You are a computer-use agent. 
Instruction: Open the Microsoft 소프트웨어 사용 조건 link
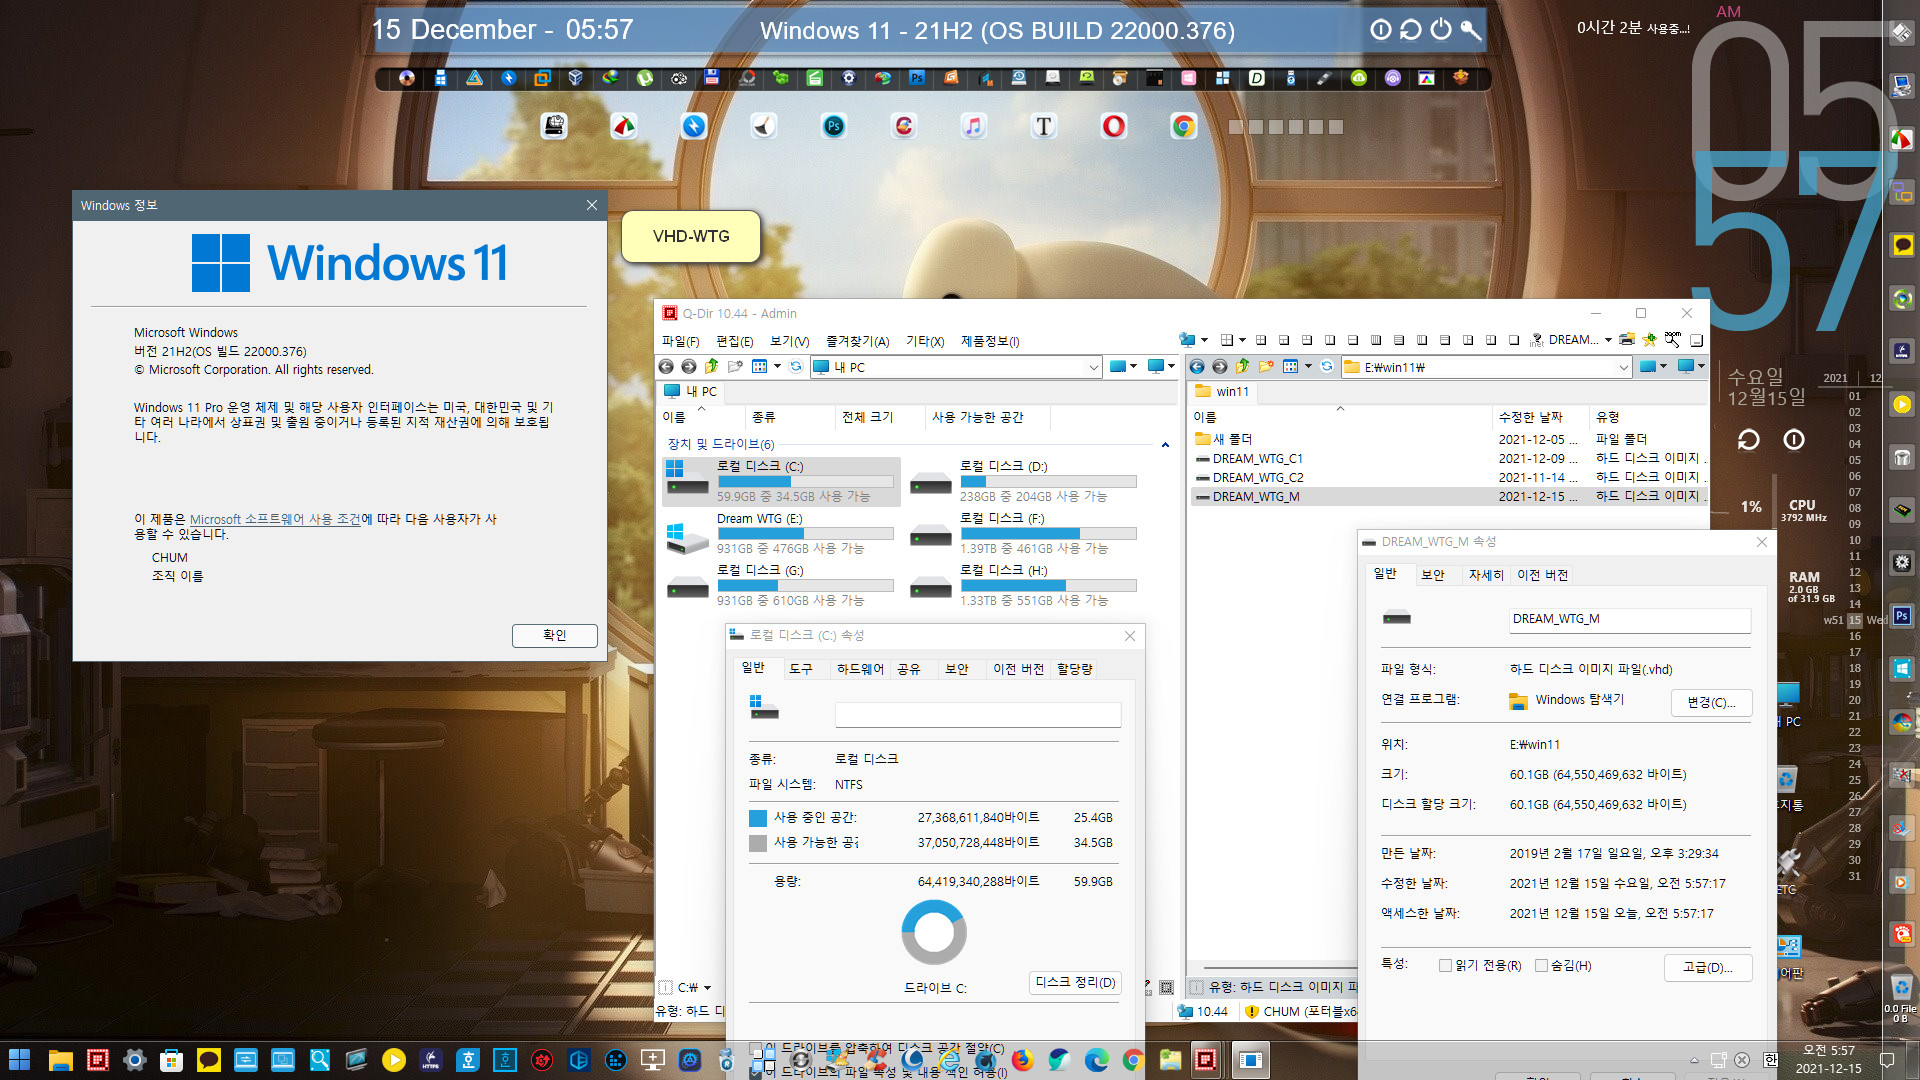click(275, 519)
